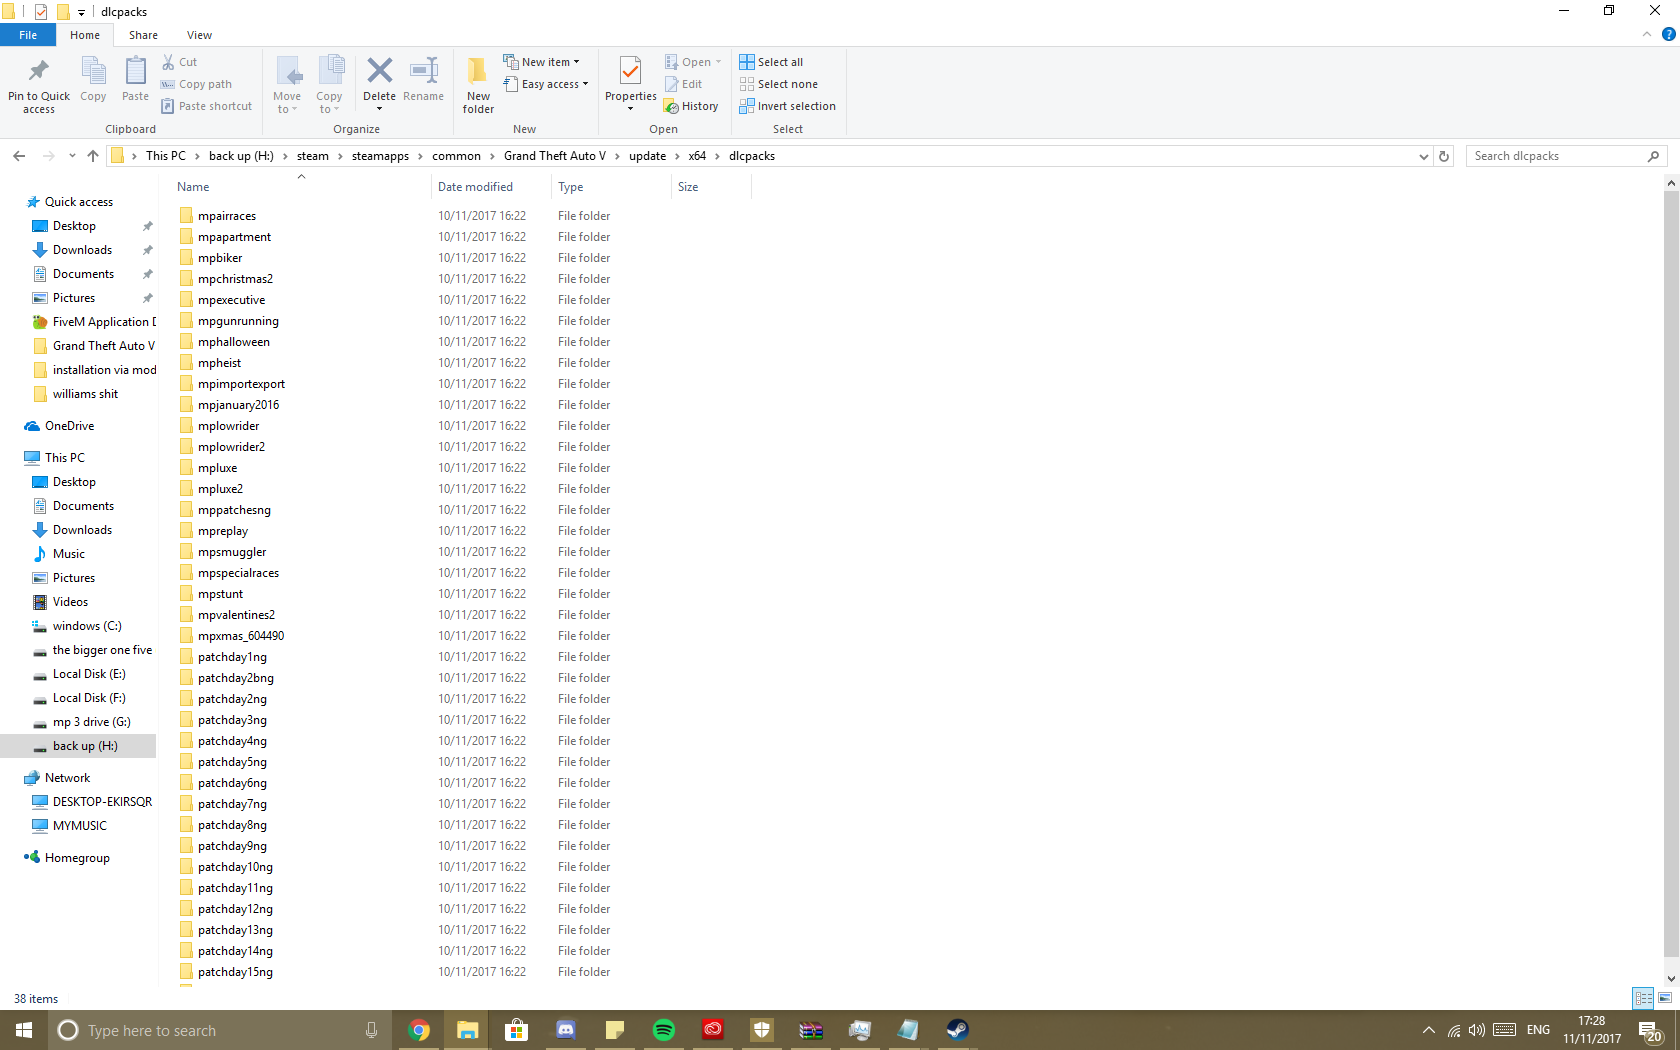Switch to the Home ribbon tab
Viewport: 1680px width, 1050px height.
(85, 35)
